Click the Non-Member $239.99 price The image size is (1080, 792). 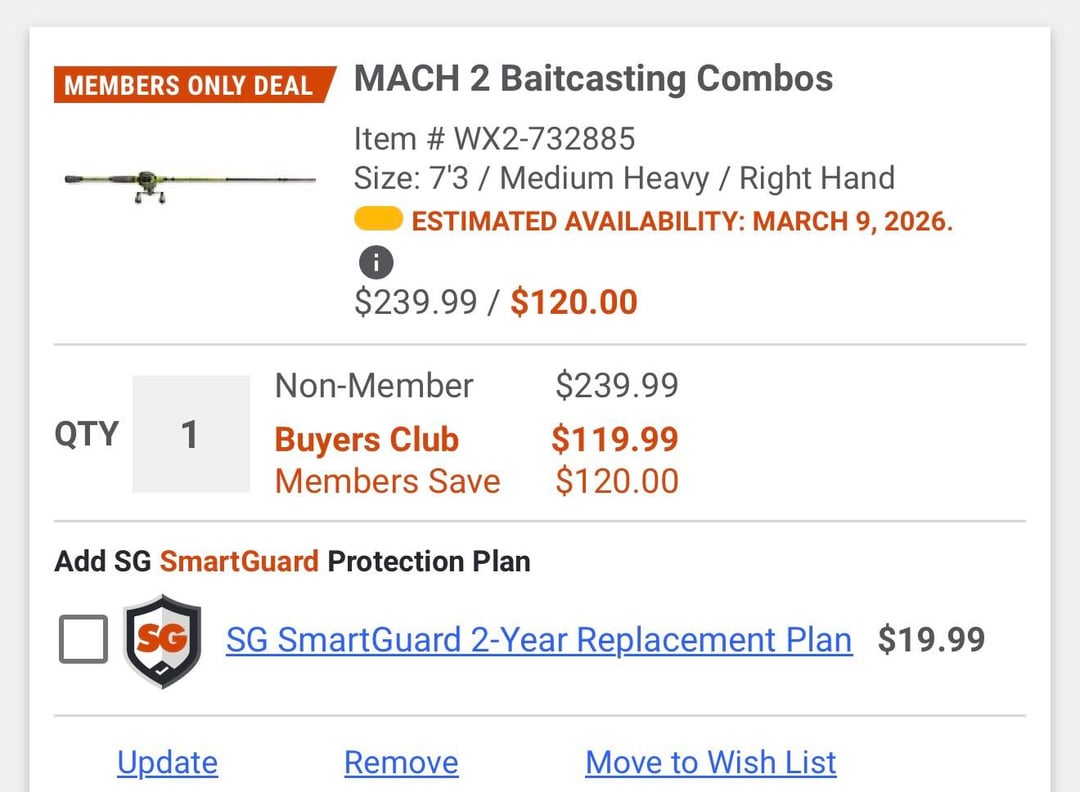point(617,386)
